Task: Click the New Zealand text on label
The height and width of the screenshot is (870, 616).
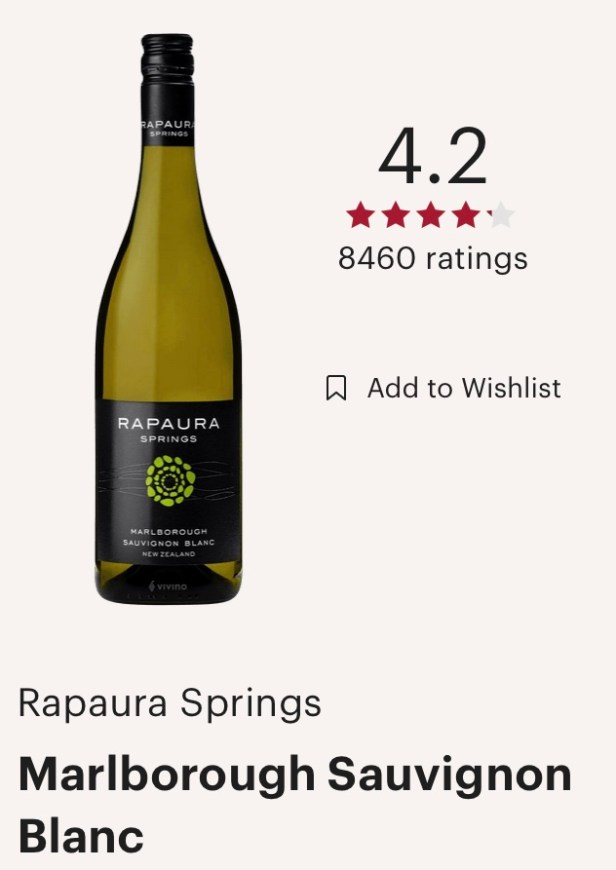Action: click(x=169, y=554)
